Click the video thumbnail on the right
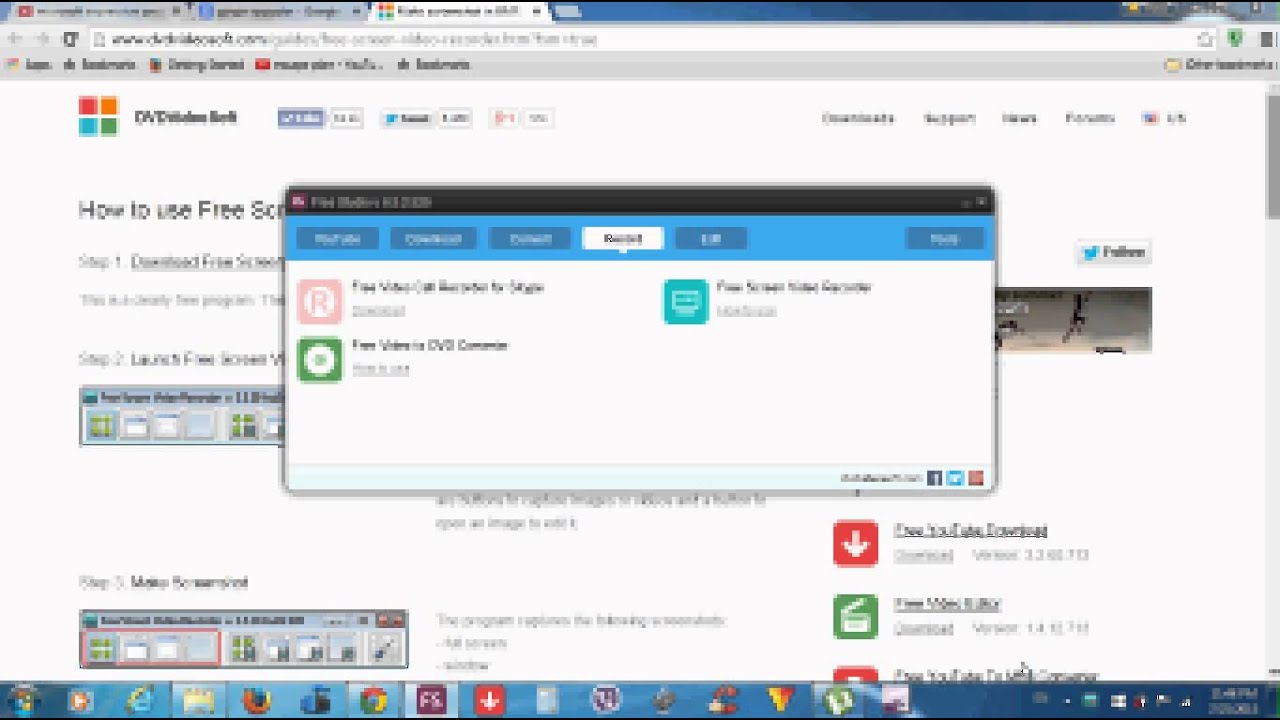The height and width of the screenshot is (720, 1280). pos(1072,320)
